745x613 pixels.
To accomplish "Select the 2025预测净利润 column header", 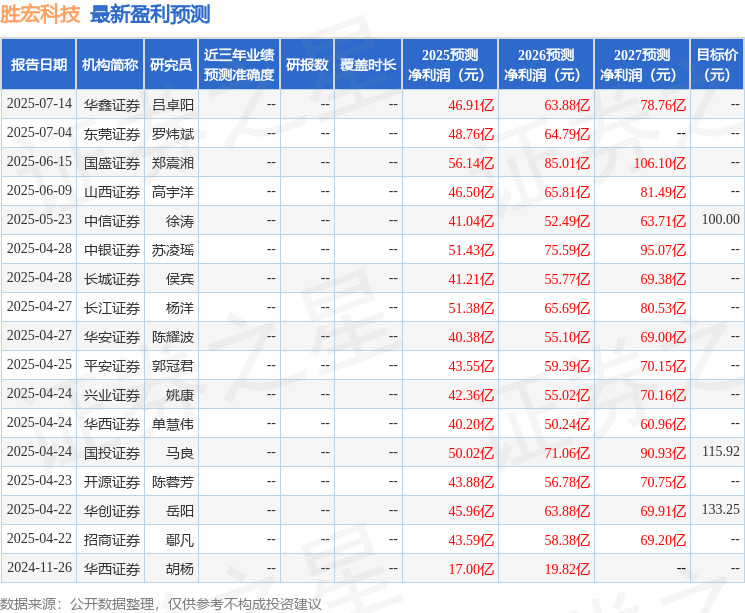I will pos(450,65).
